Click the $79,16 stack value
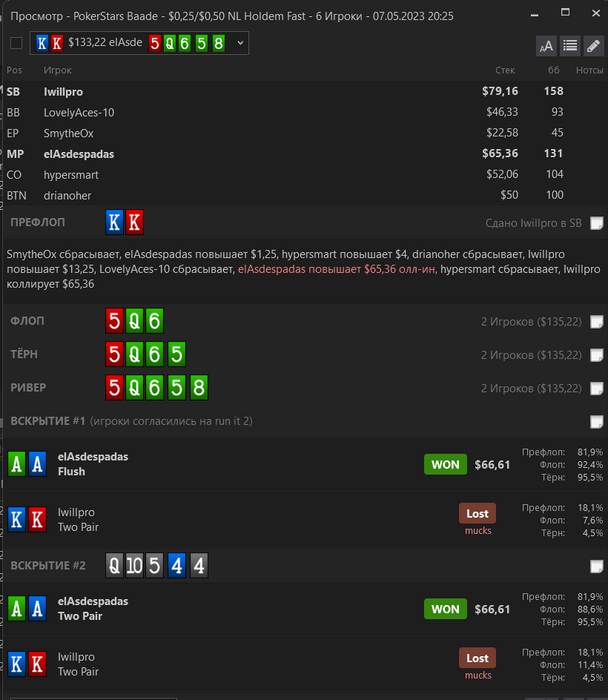 point(500,92)
